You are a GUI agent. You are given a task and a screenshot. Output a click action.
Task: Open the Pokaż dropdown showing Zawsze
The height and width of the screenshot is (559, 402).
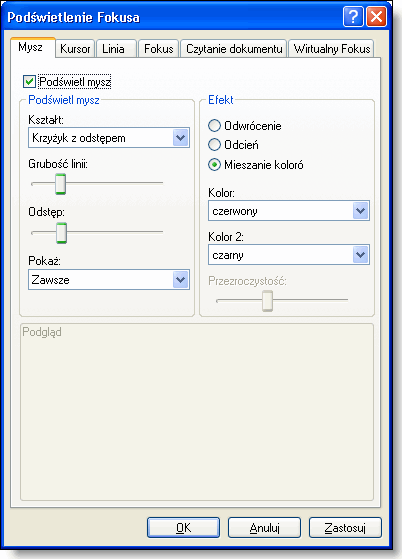pos(109,280)
